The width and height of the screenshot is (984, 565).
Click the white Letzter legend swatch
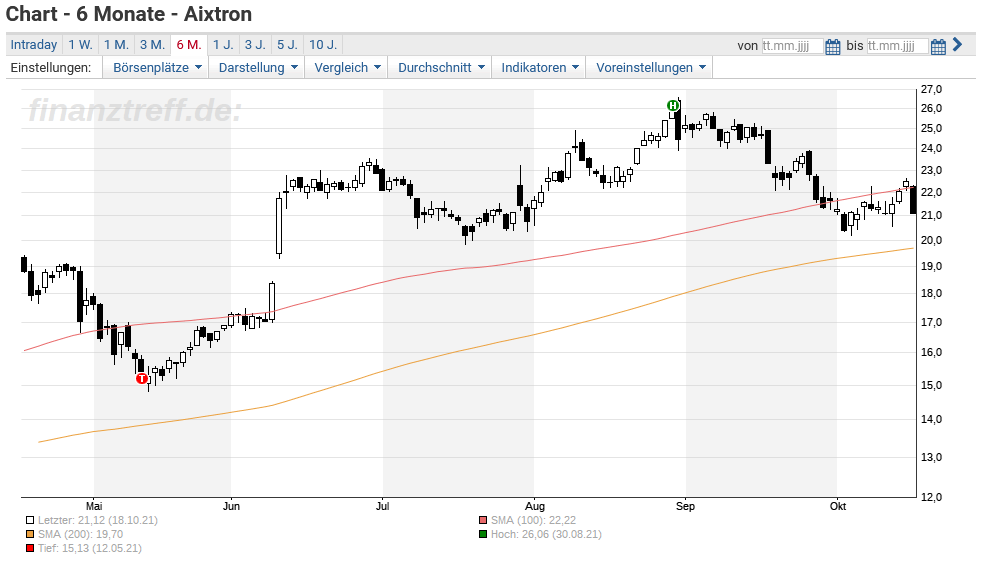[29, 520]
